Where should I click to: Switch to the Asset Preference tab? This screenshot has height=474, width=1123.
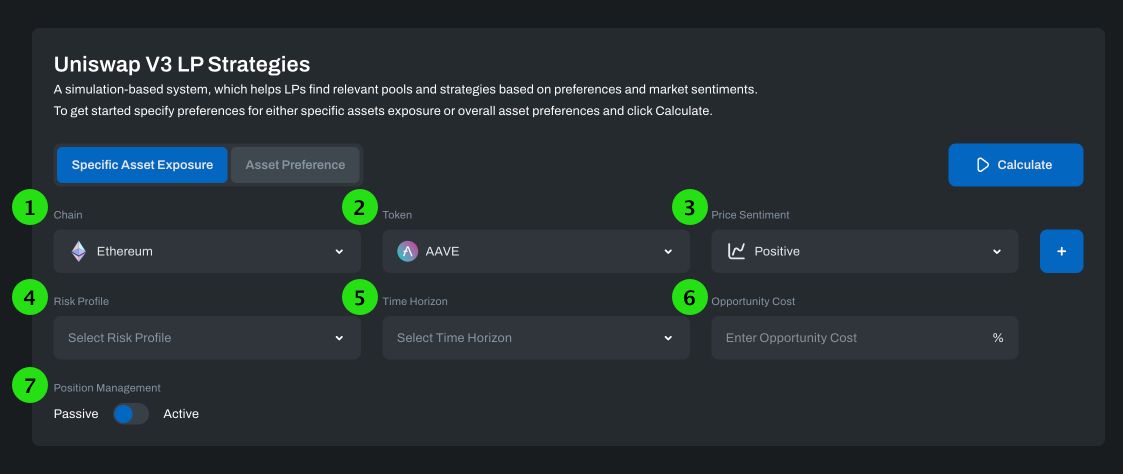click(x=295, y=165)
